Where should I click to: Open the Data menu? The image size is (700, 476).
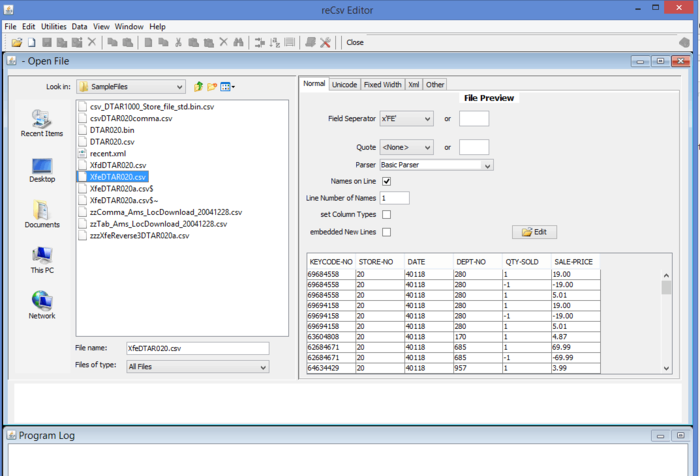click(x=79, y=26)
